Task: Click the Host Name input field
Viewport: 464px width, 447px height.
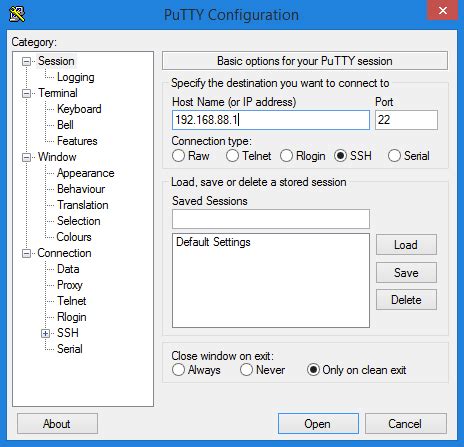Action: pyautogui.click(x=271, y=120)
